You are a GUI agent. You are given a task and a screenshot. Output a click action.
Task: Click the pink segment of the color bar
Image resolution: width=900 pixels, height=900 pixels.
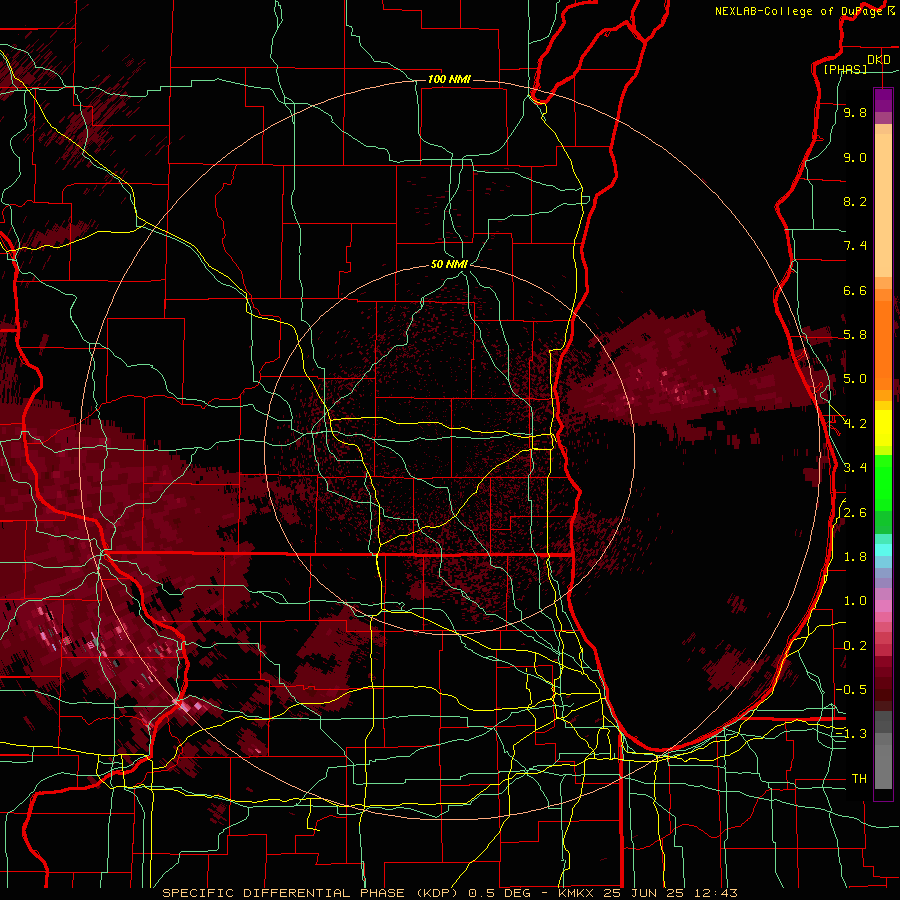[883, 606]
